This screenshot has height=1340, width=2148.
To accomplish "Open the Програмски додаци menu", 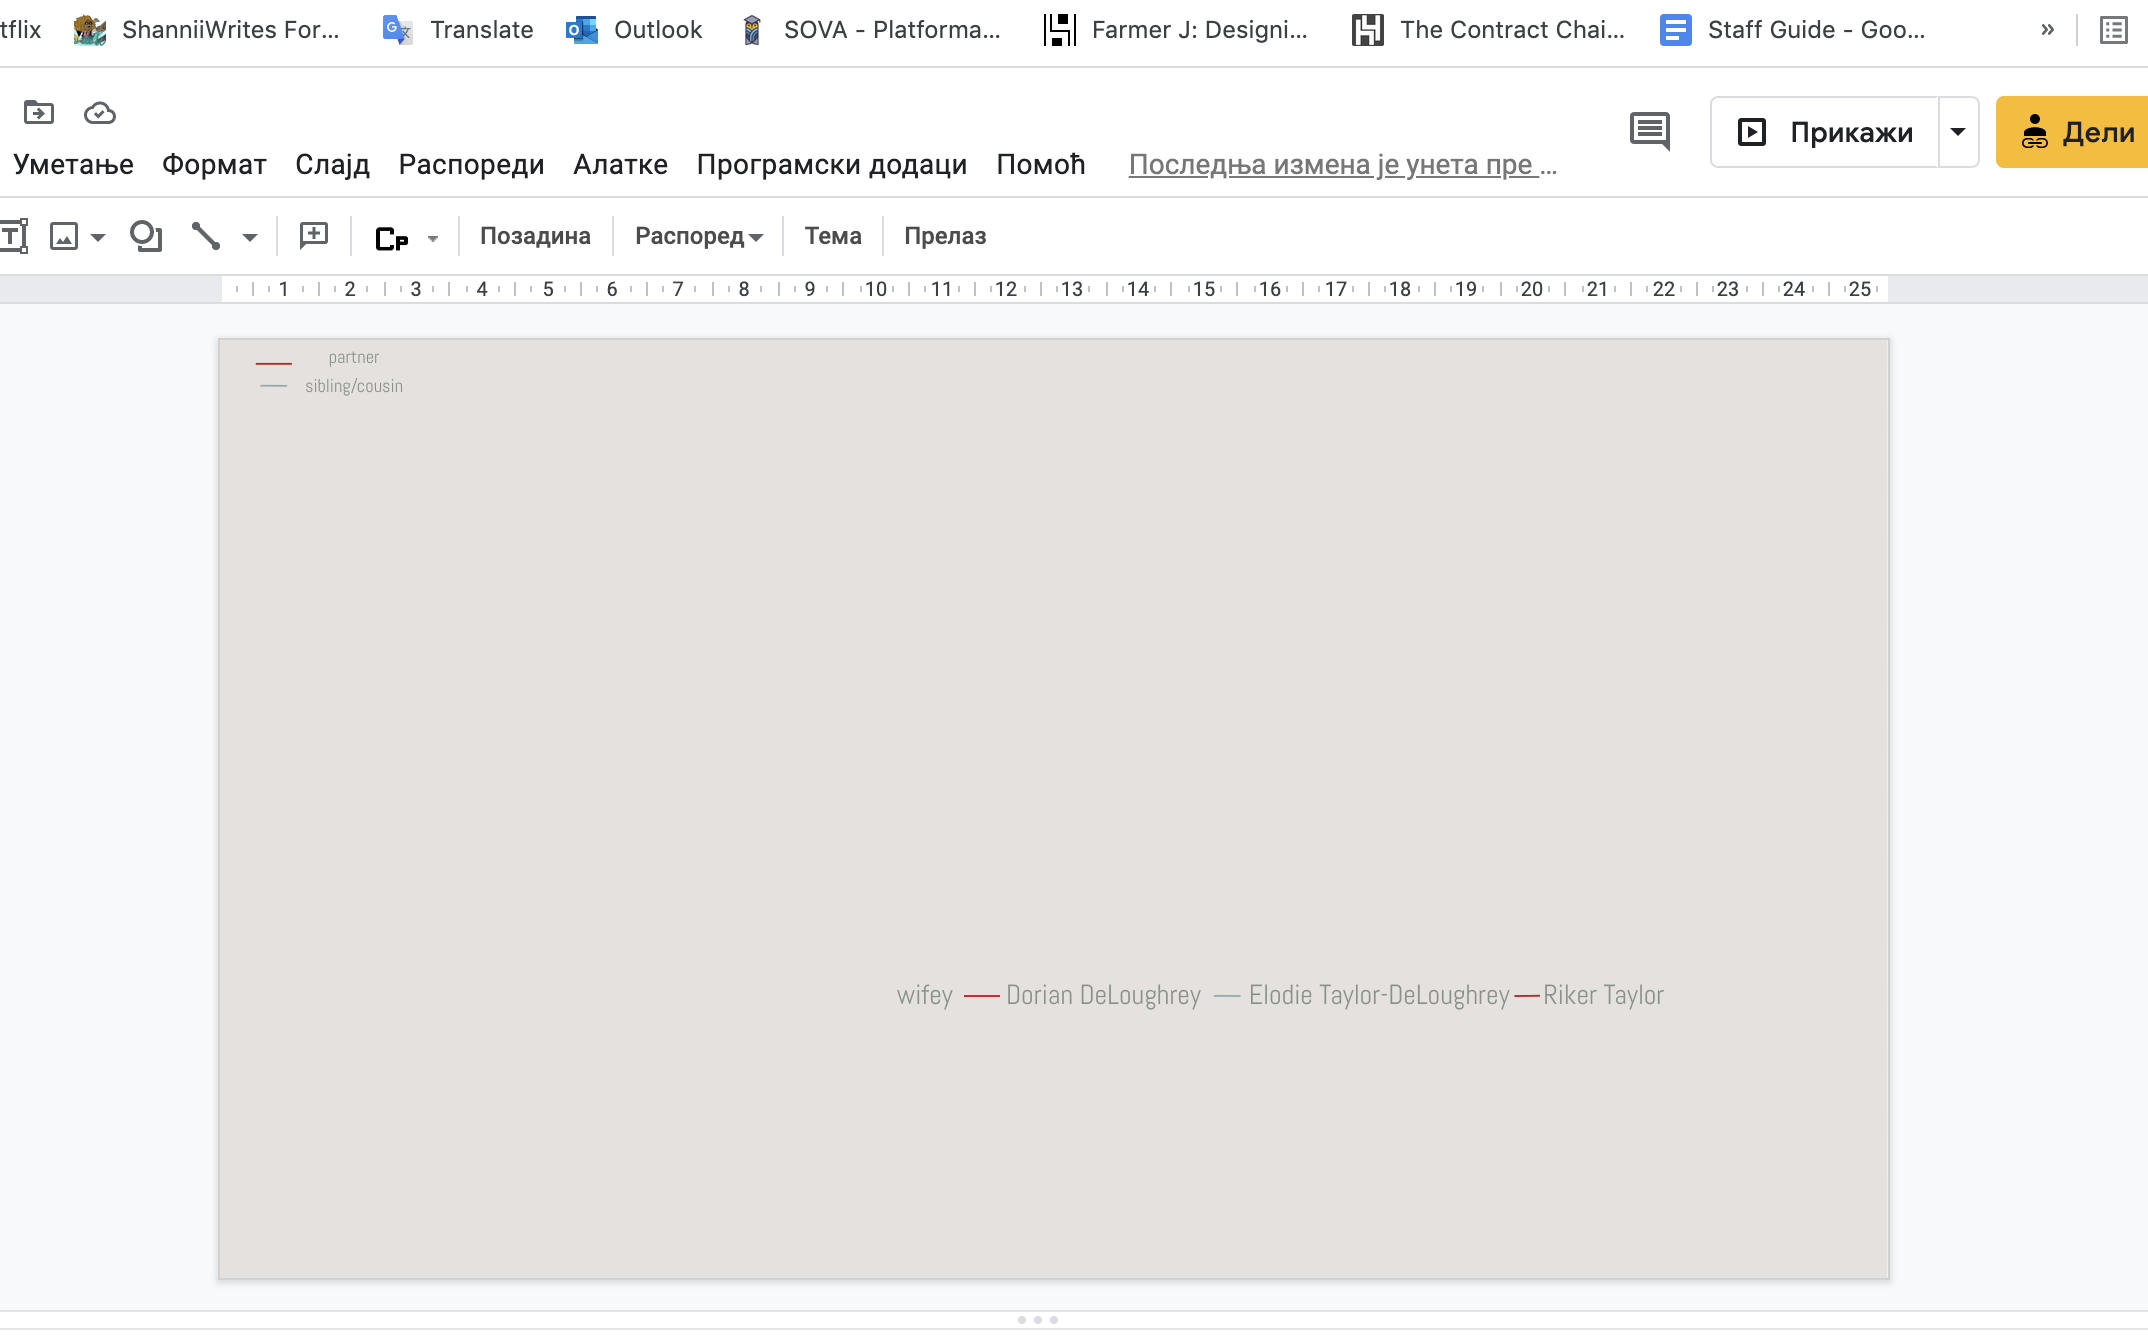I will [x=832, y=164].
